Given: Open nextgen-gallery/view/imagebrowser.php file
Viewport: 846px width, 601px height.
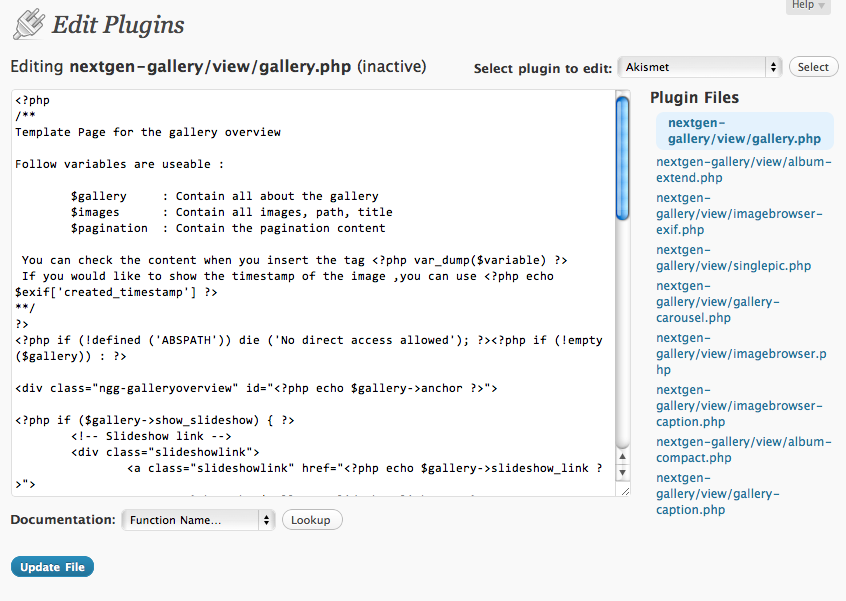Looking at the screenshot, I should [x=741, y=354].
